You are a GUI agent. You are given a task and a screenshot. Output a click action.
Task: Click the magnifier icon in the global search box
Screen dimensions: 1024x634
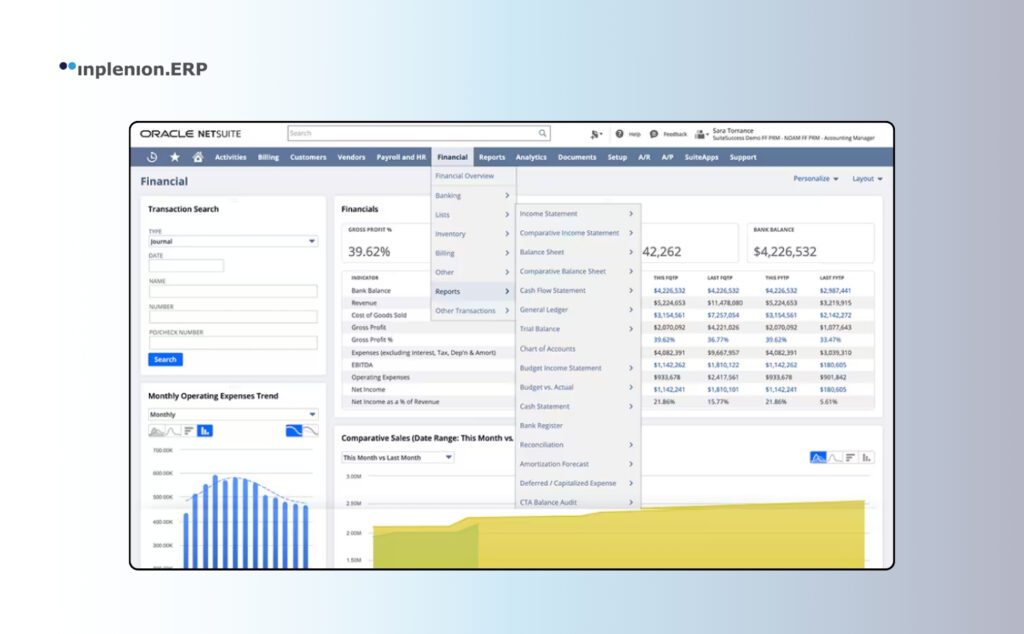click(543, 133)
